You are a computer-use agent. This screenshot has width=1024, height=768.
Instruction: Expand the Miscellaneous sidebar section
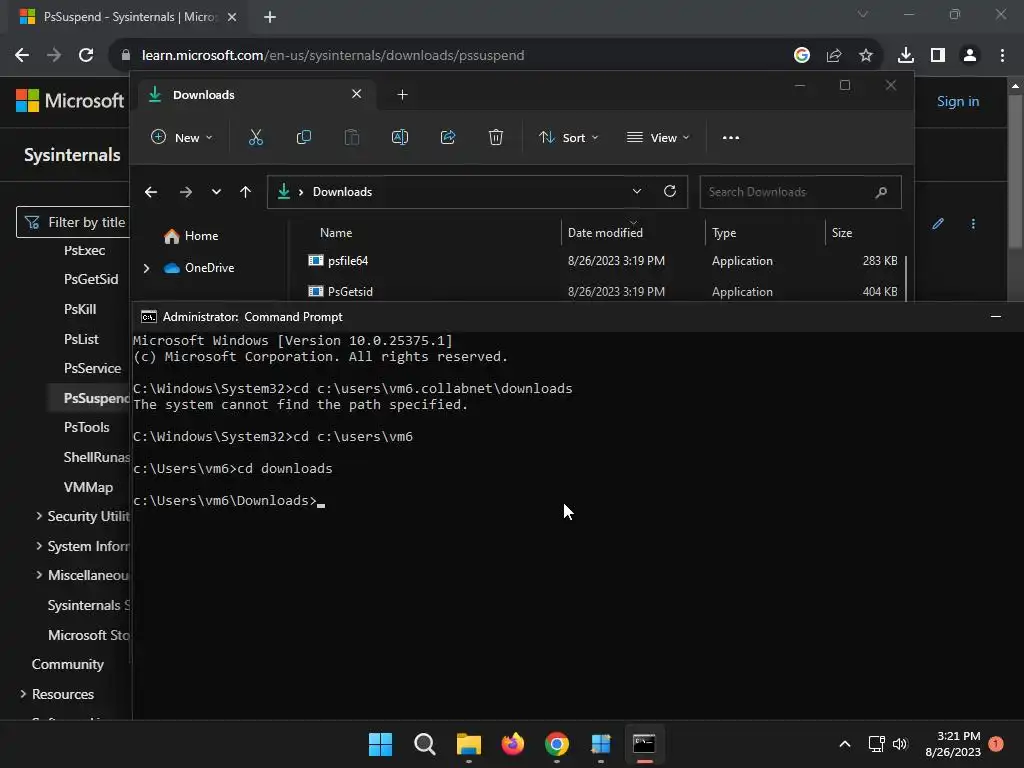click(39, 575)
